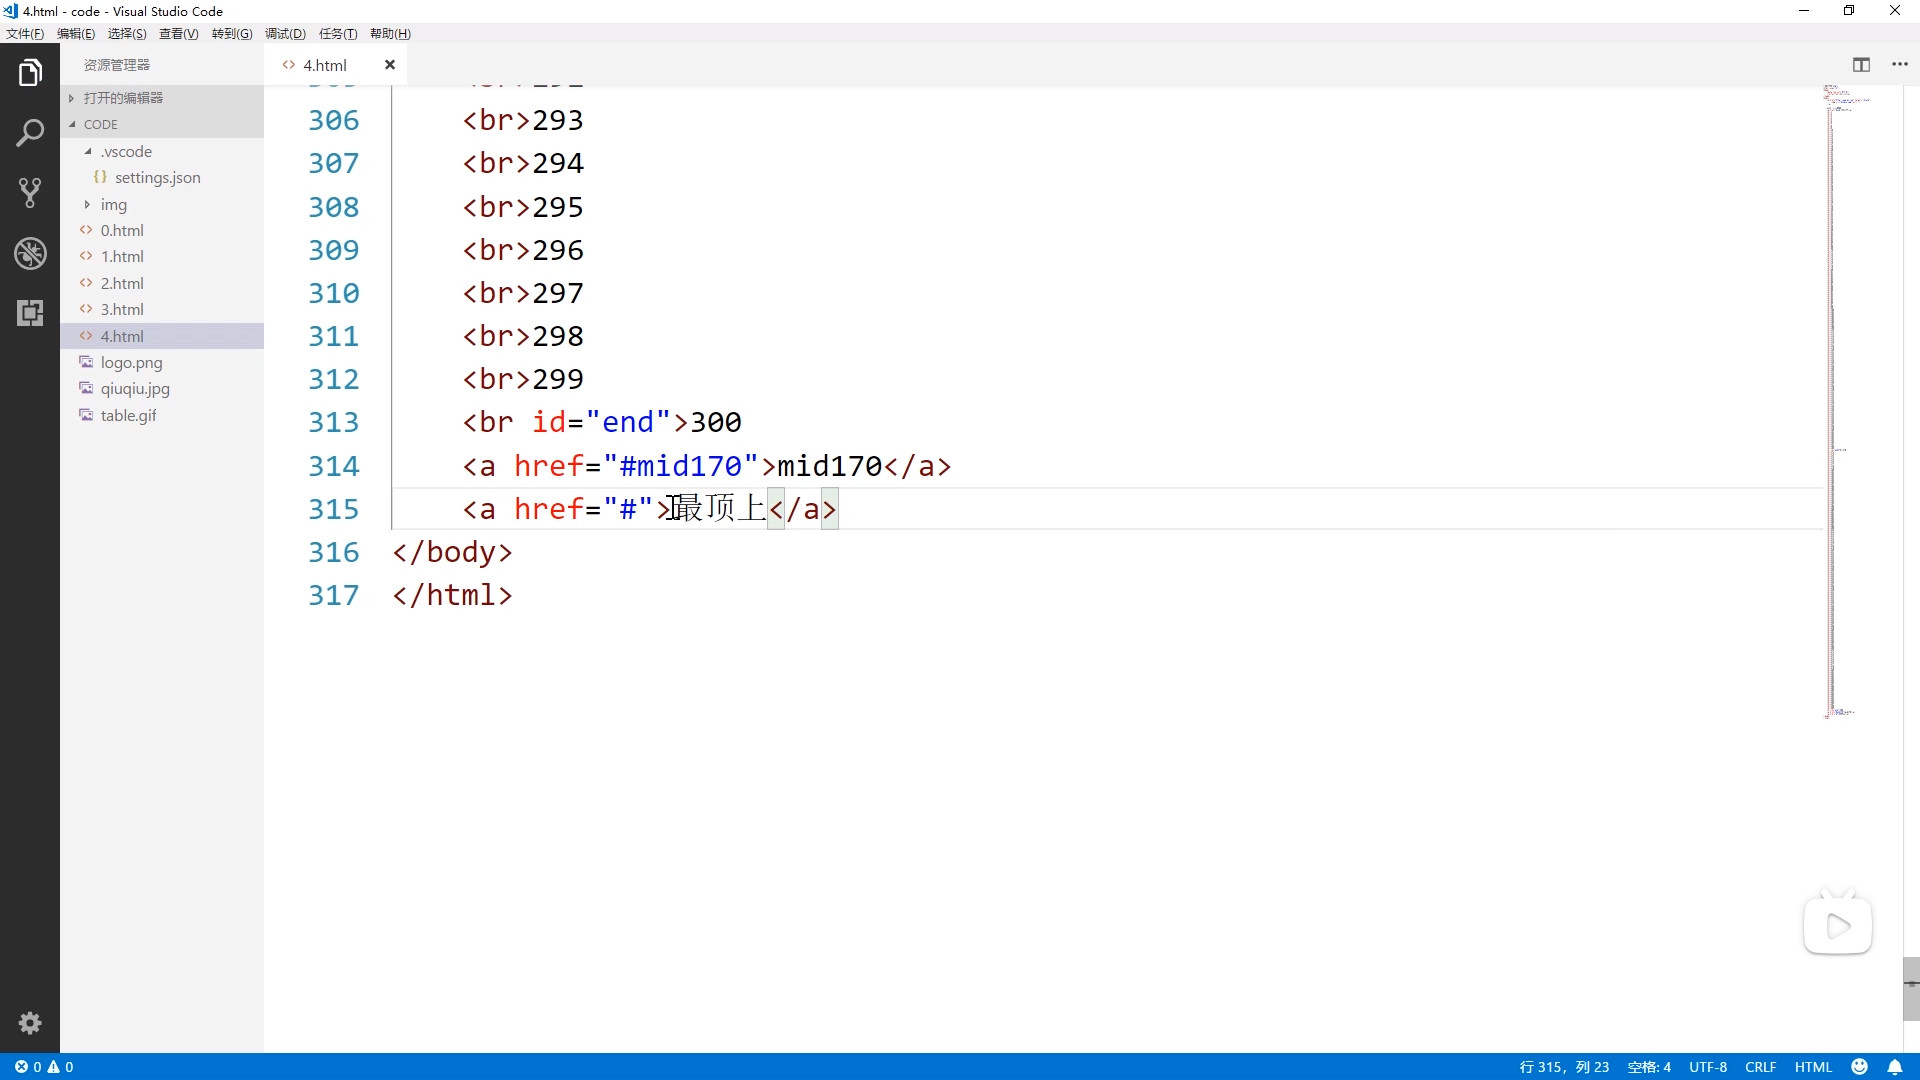Viewport: 1920px width, 1080px height.
Task: Change CRLF line ending in status bar
Action: [1760, 1067]
